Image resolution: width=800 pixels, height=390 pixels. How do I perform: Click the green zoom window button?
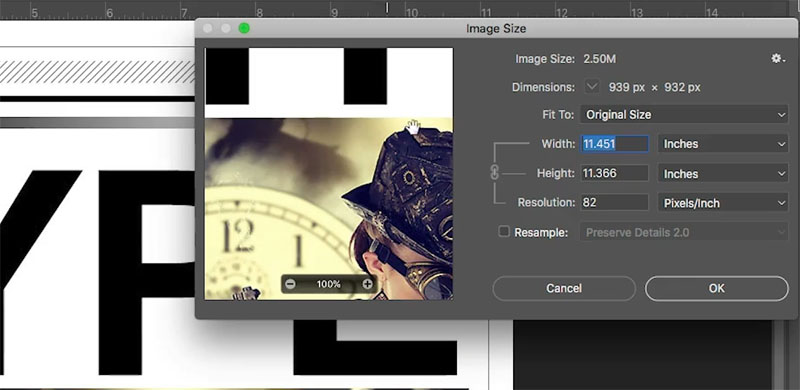pos(244,28)
